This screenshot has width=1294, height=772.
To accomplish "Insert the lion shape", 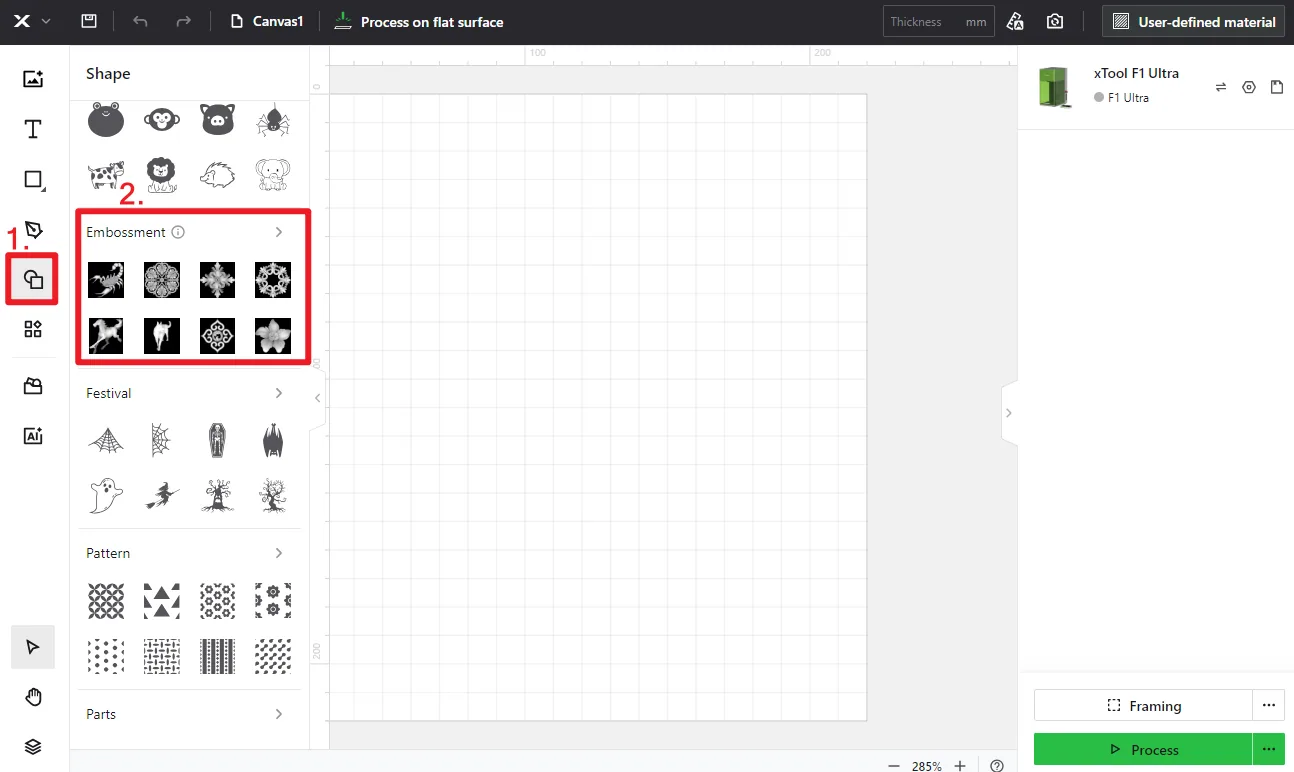I will click(162, 175).
